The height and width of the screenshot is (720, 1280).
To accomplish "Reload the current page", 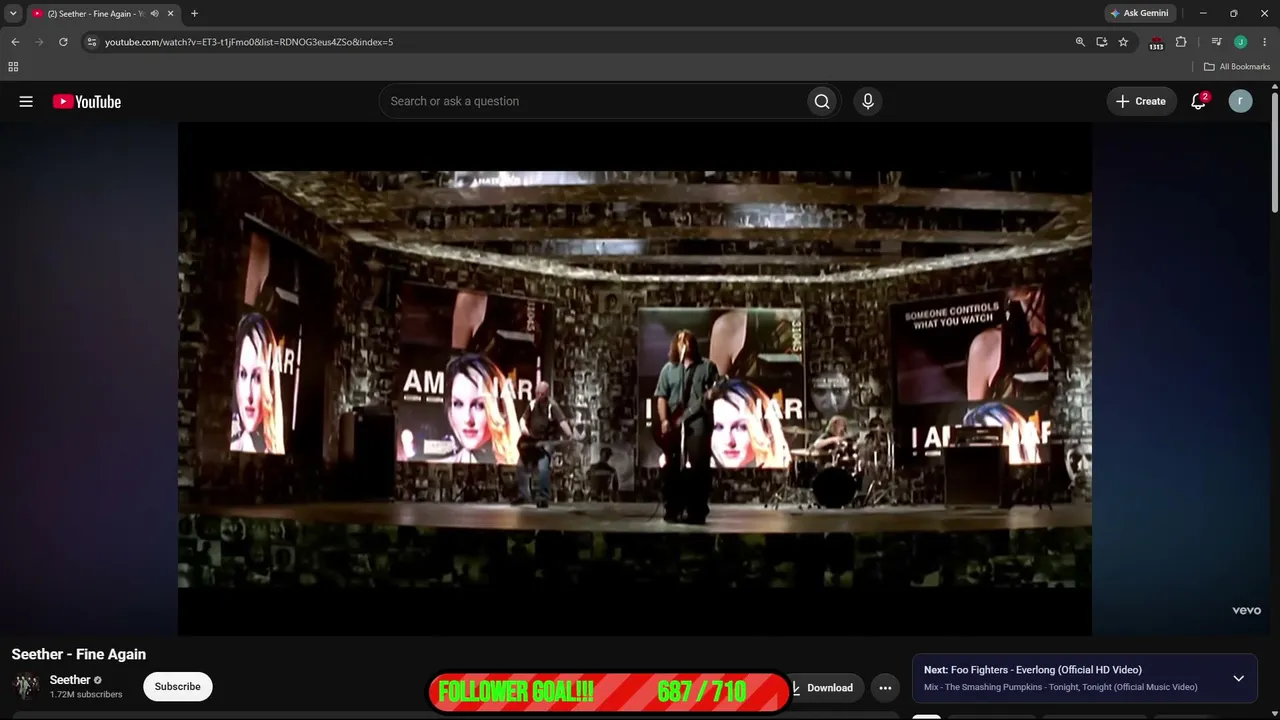I will coord(63,42).
